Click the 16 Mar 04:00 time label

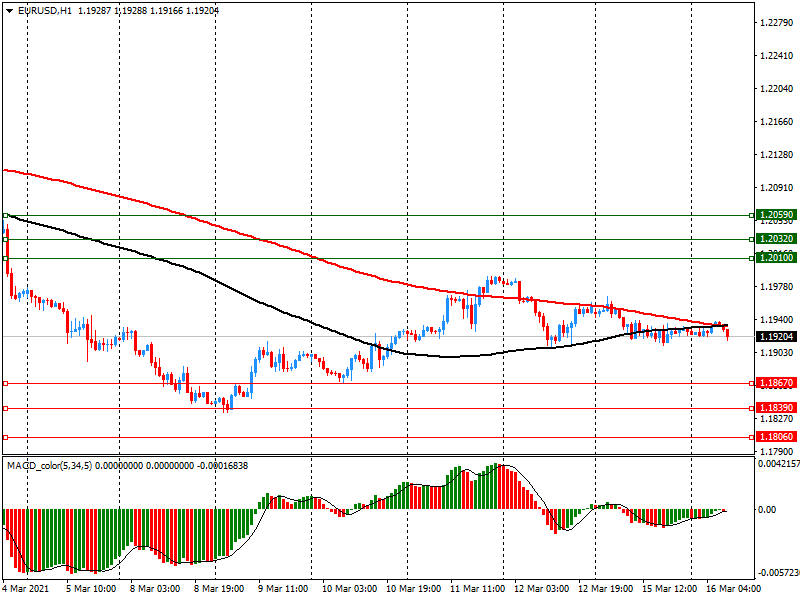tap(734, 589)
